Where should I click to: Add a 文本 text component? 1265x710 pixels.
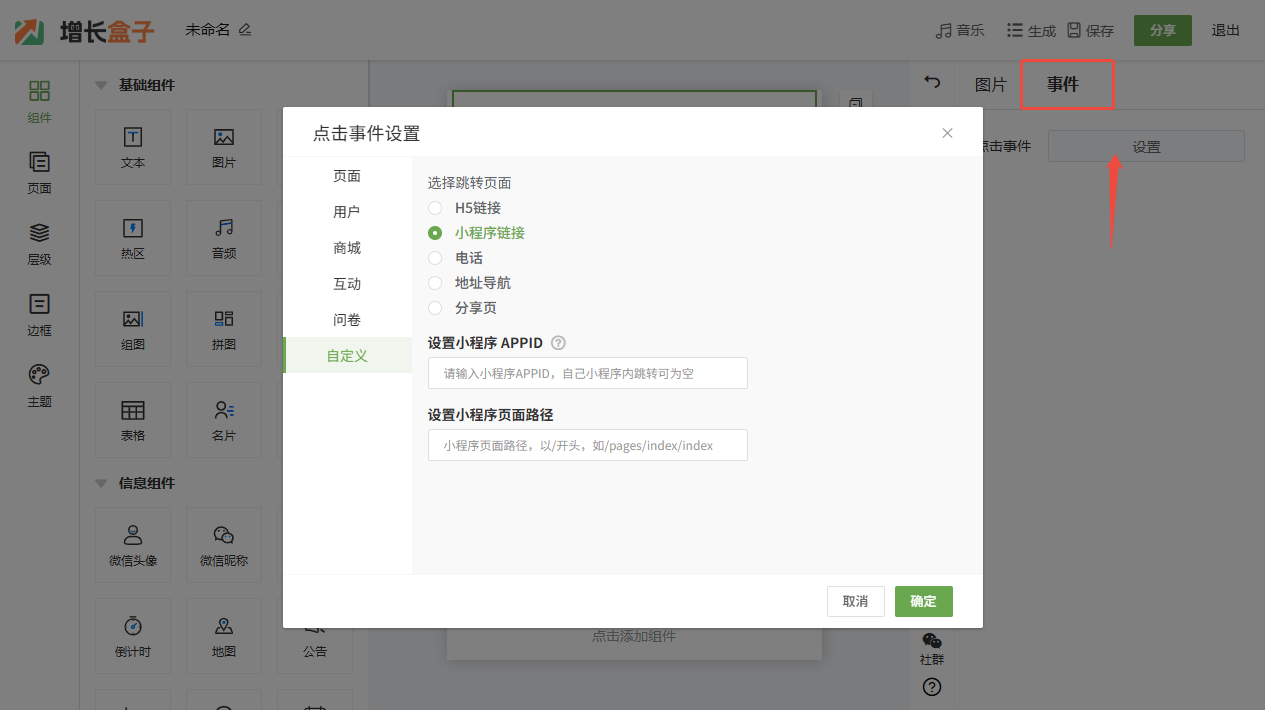[x=133, y=147]
